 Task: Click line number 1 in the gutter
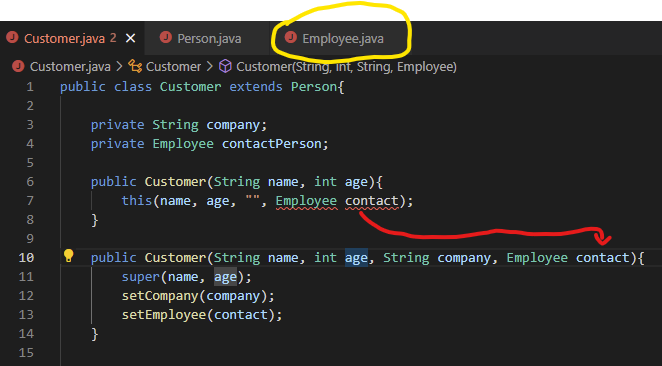point(30,87)
